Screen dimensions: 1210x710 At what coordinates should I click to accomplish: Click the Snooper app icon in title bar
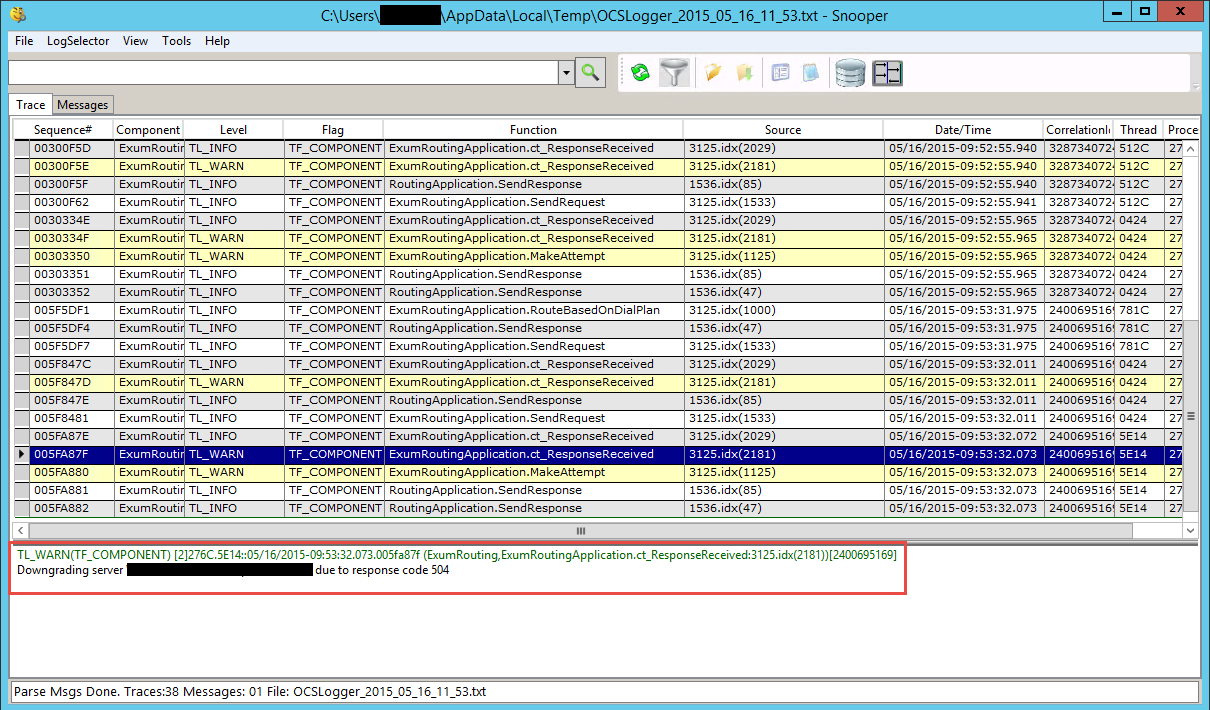[17, 15]
